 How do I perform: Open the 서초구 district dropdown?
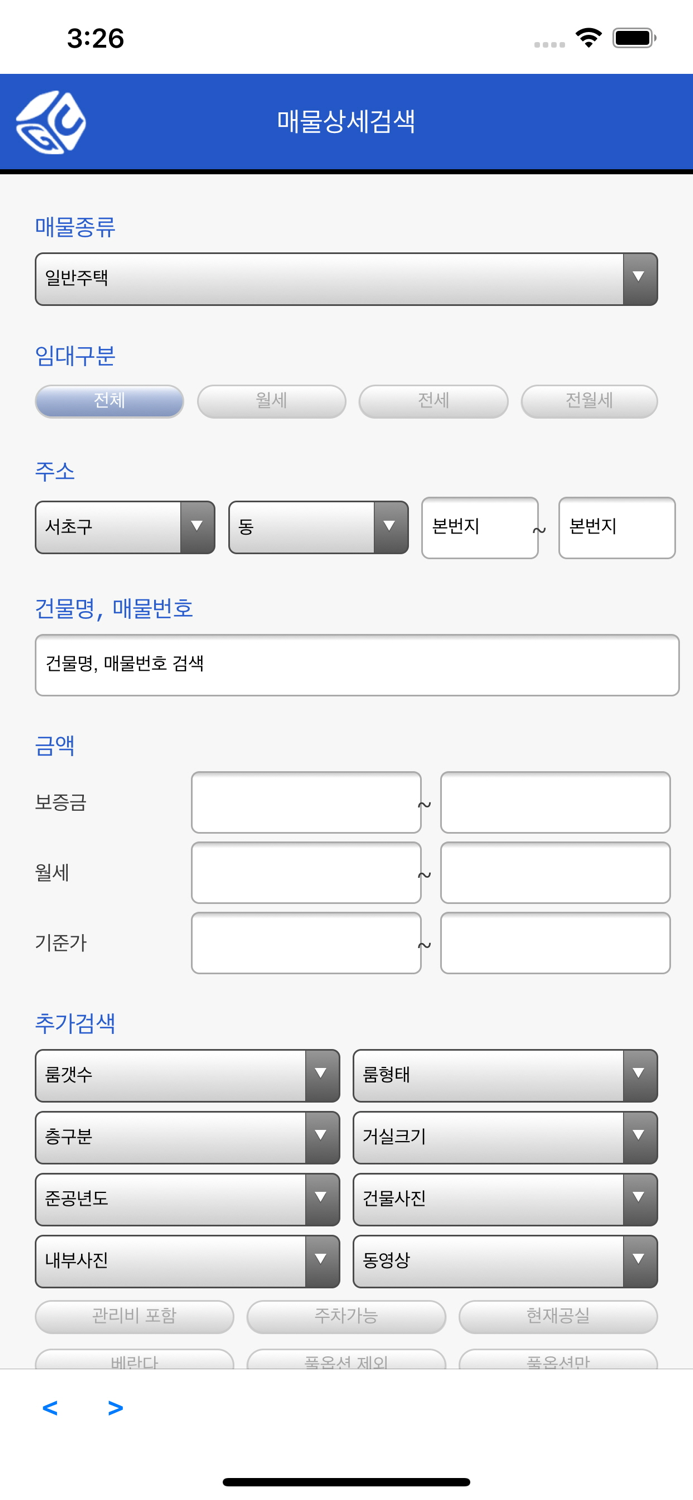[123, 528]
